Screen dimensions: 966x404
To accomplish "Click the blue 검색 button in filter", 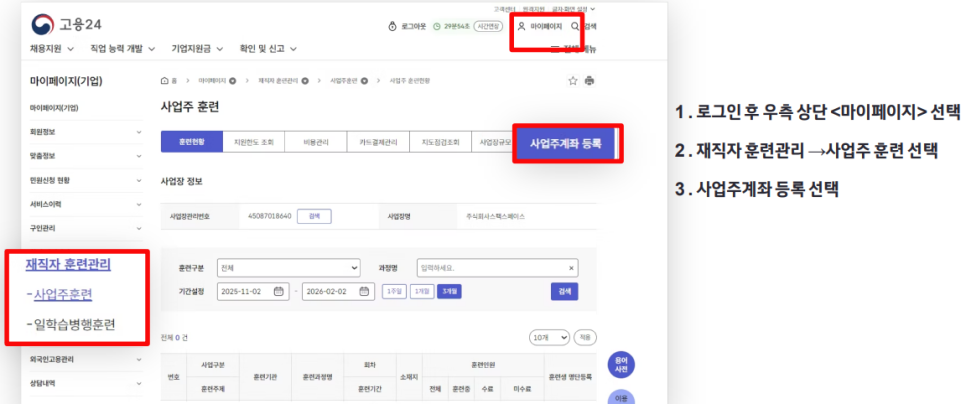I will coord(564,291).
